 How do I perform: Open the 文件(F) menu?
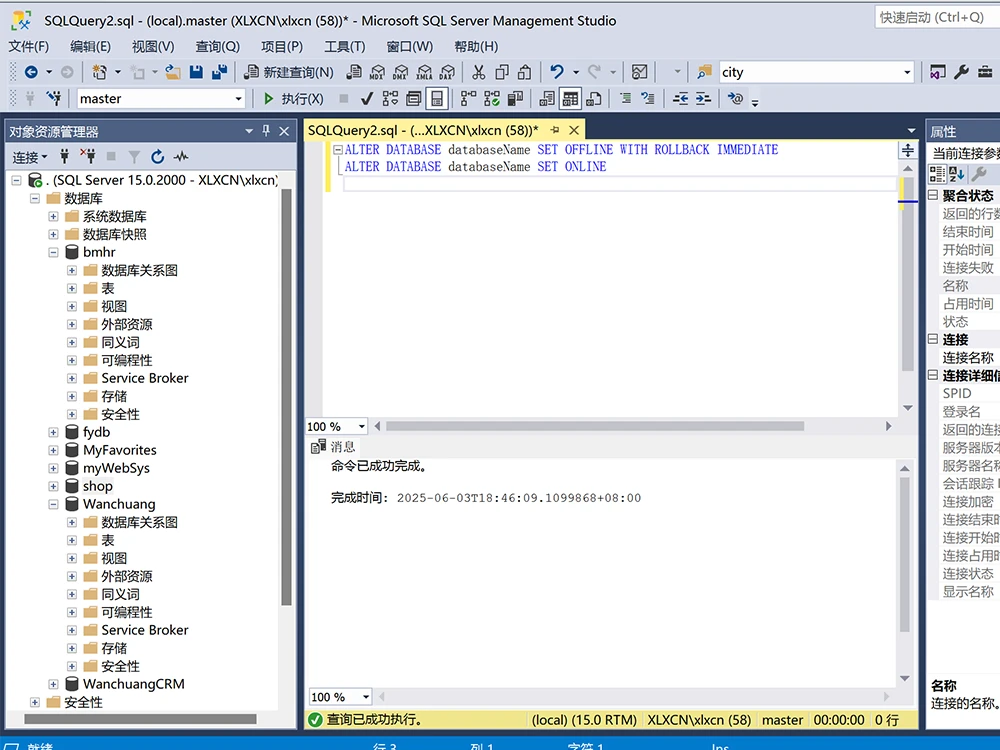(29, 47)
